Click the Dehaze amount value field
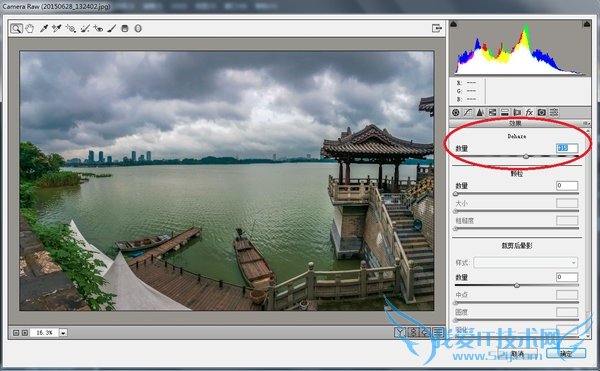 (x=567, y=148)
